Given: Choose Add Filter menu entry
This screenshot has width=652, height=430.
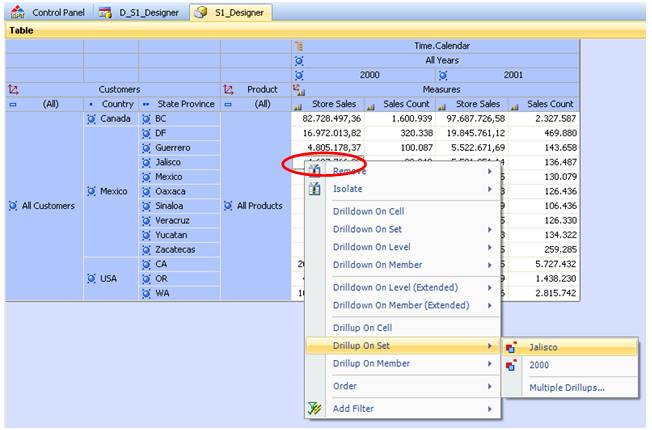Looking at the screenshot, I should tap(402, 409).
